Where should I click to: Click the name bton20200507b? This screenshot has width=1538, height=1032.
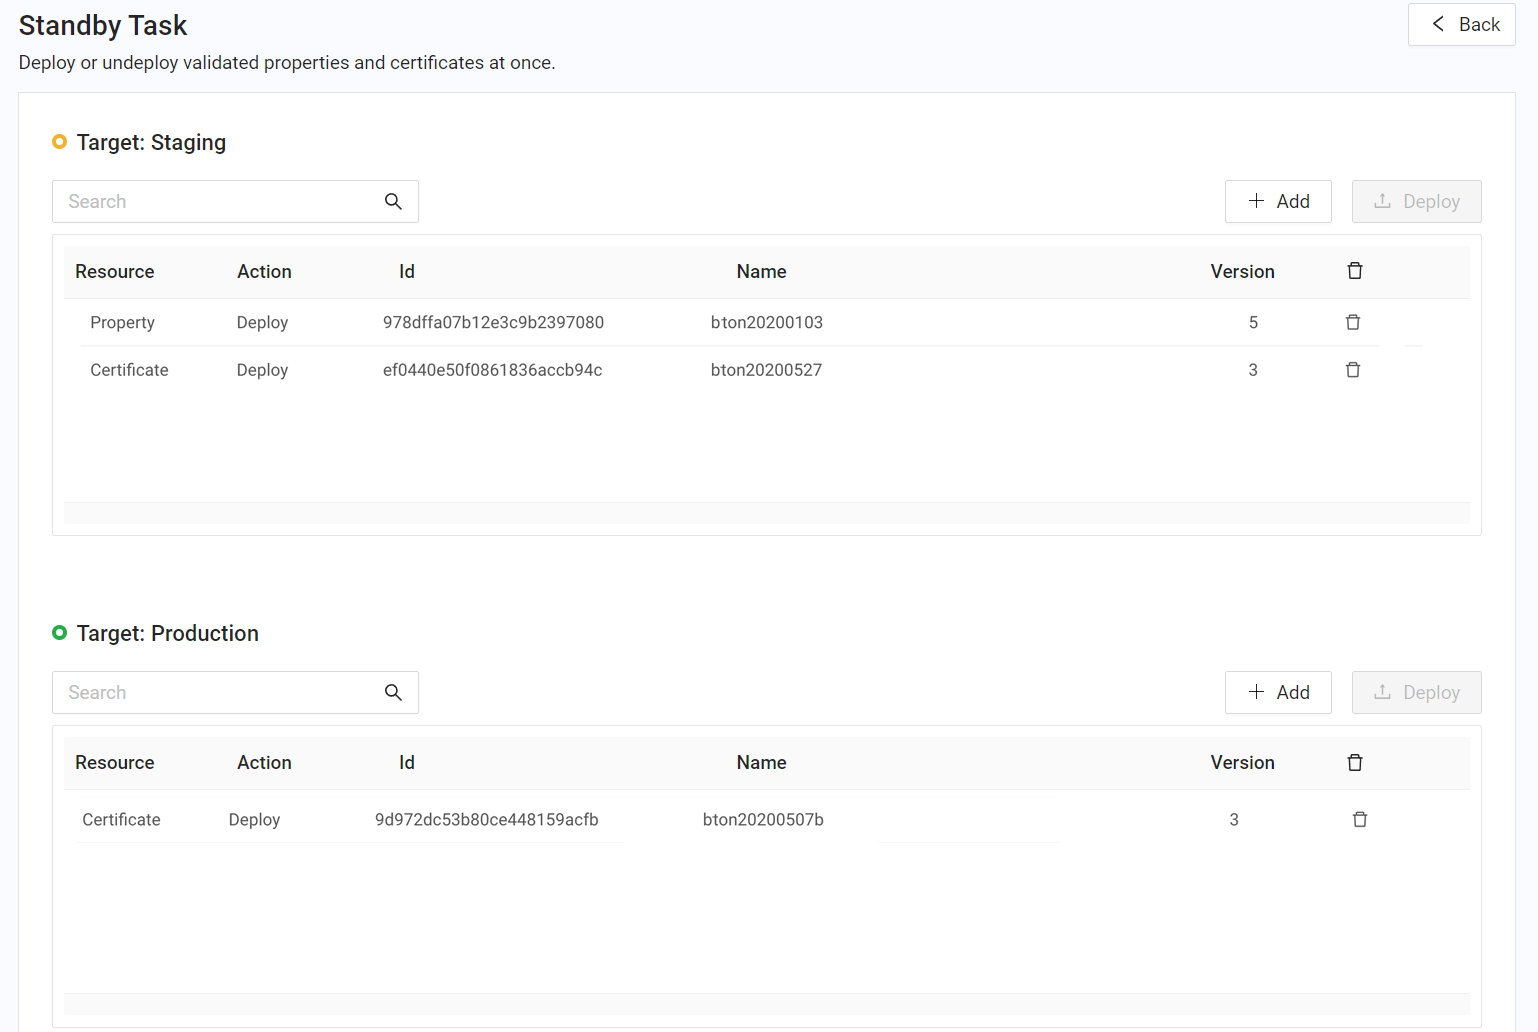pyautogui.click(x=763, y=820)
